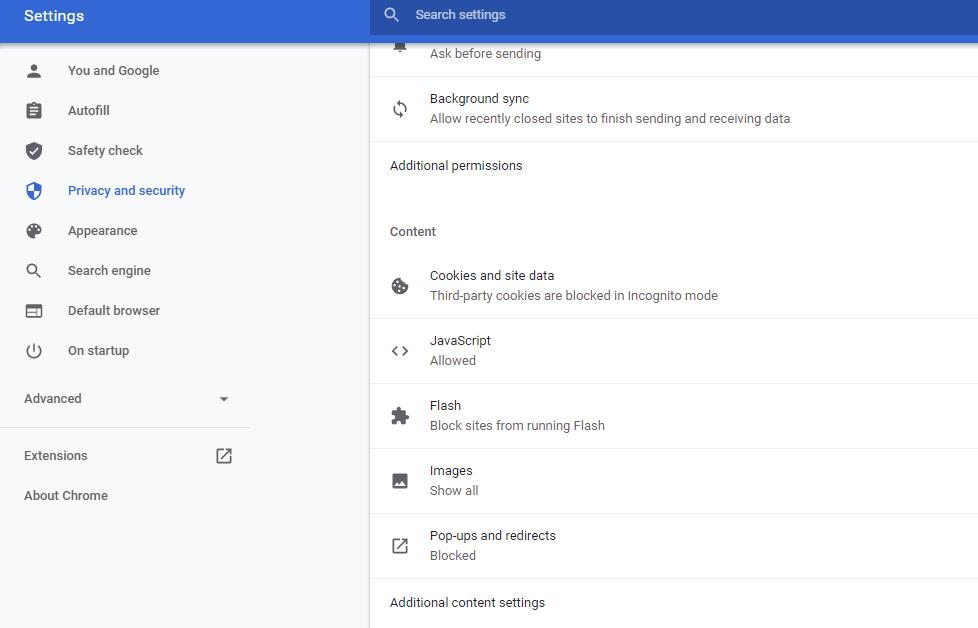Expand the Advanced section arrow in sidebar
Viewport: 978px width, 628px height.
tap(224, 399)
